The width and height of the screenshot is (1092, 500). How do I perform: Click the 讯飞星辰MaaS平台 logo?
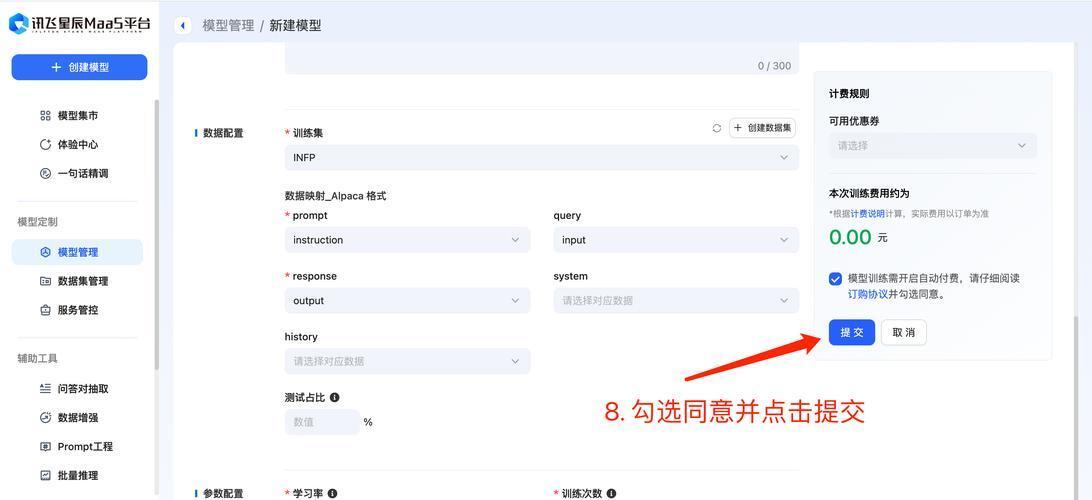point(80,24)
